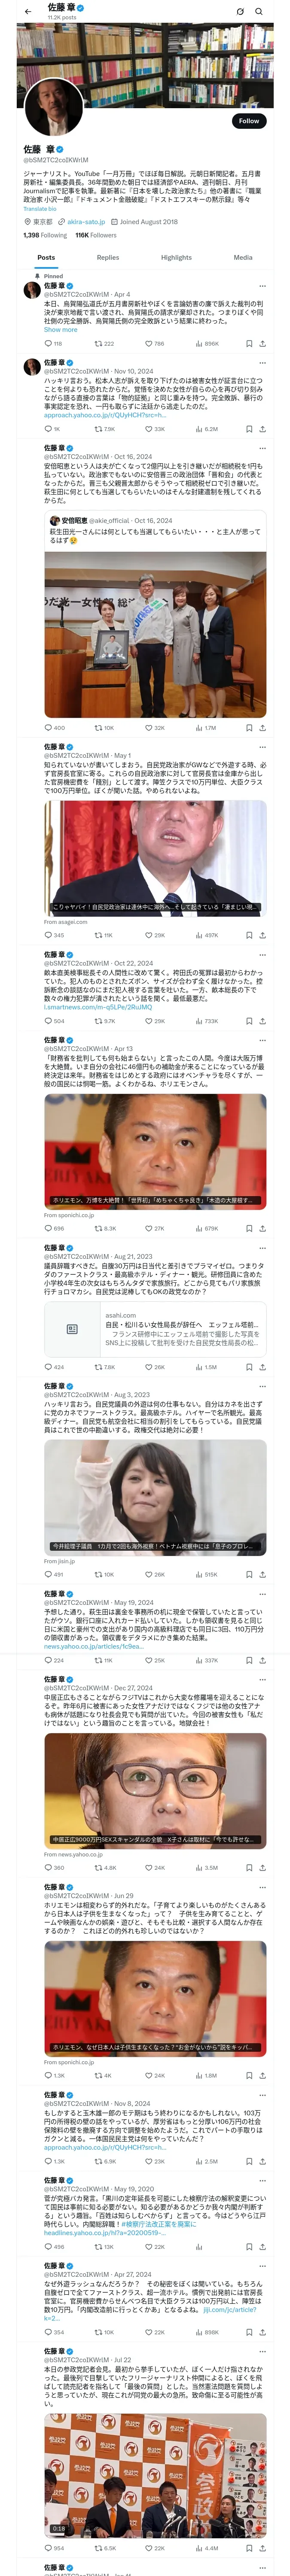This screenshot has width=290, height=2576.
Task: Open the Highlights tab
Action: pos(176,257)
